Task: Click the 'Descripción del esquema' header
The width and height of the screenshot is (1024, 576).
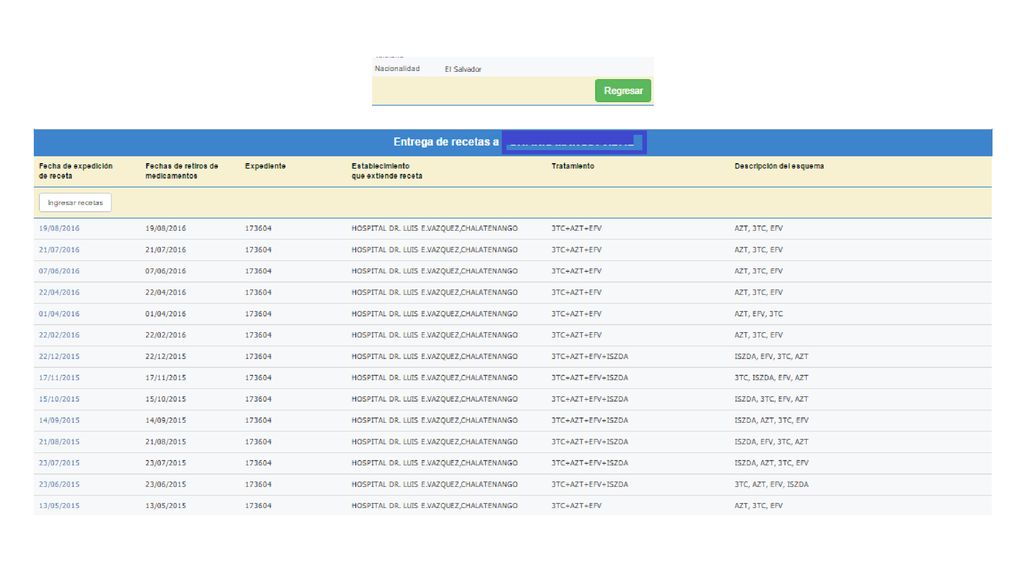Action: coord(779,167)
